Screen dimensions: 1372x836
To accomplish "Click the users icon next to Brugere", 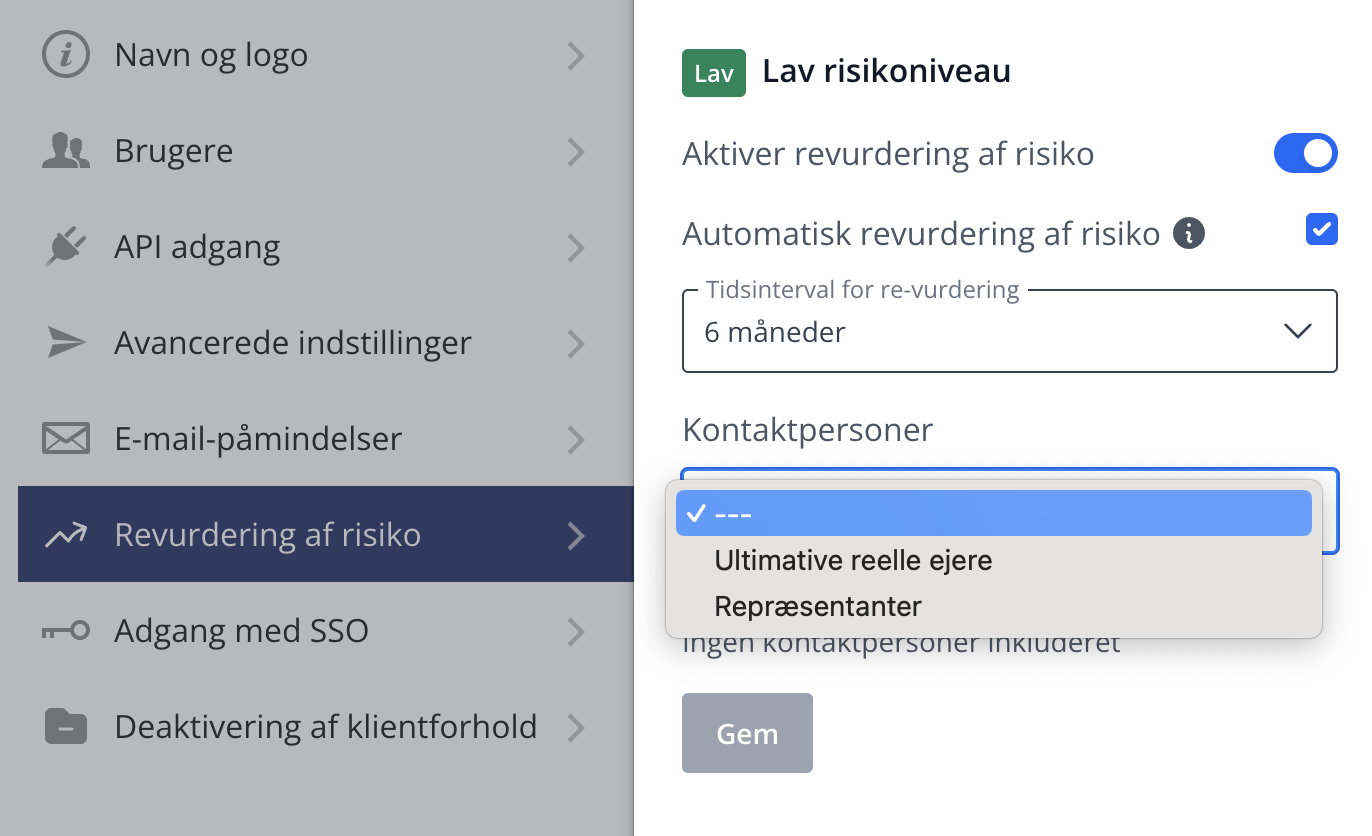I will (x=66, y=151).
